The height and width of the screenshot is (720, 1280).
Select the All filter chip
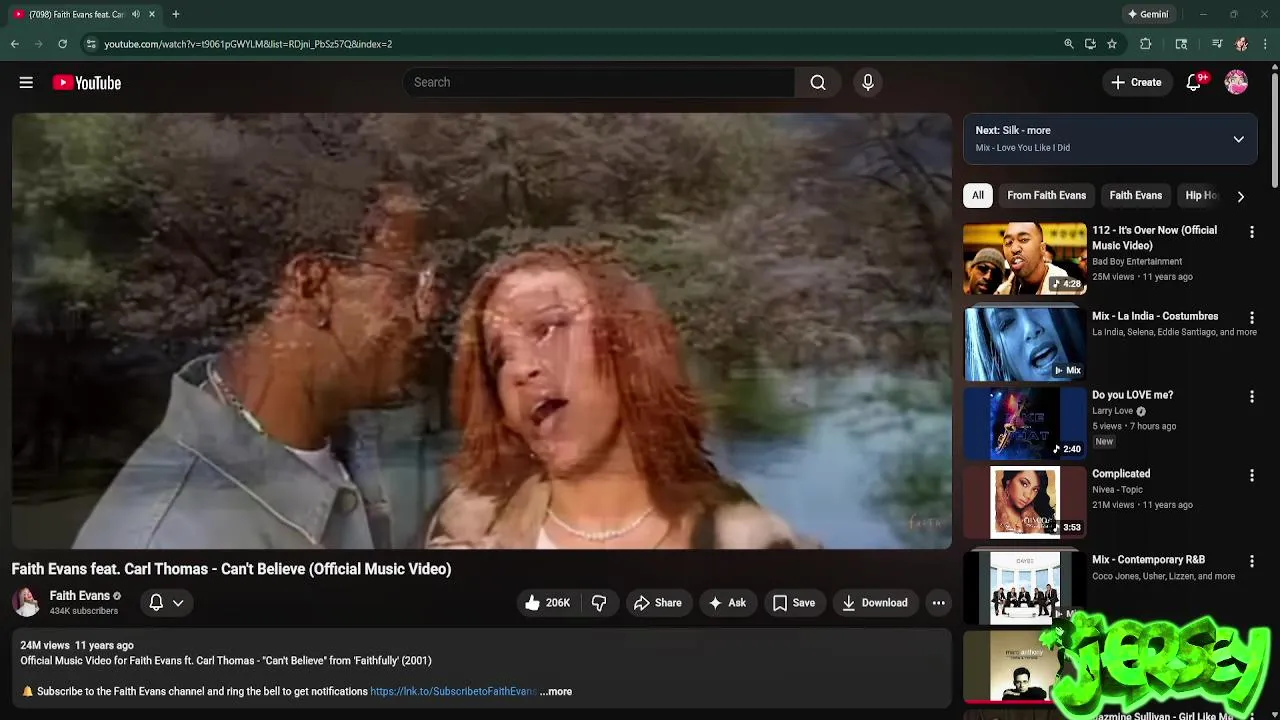pos(978,196)
